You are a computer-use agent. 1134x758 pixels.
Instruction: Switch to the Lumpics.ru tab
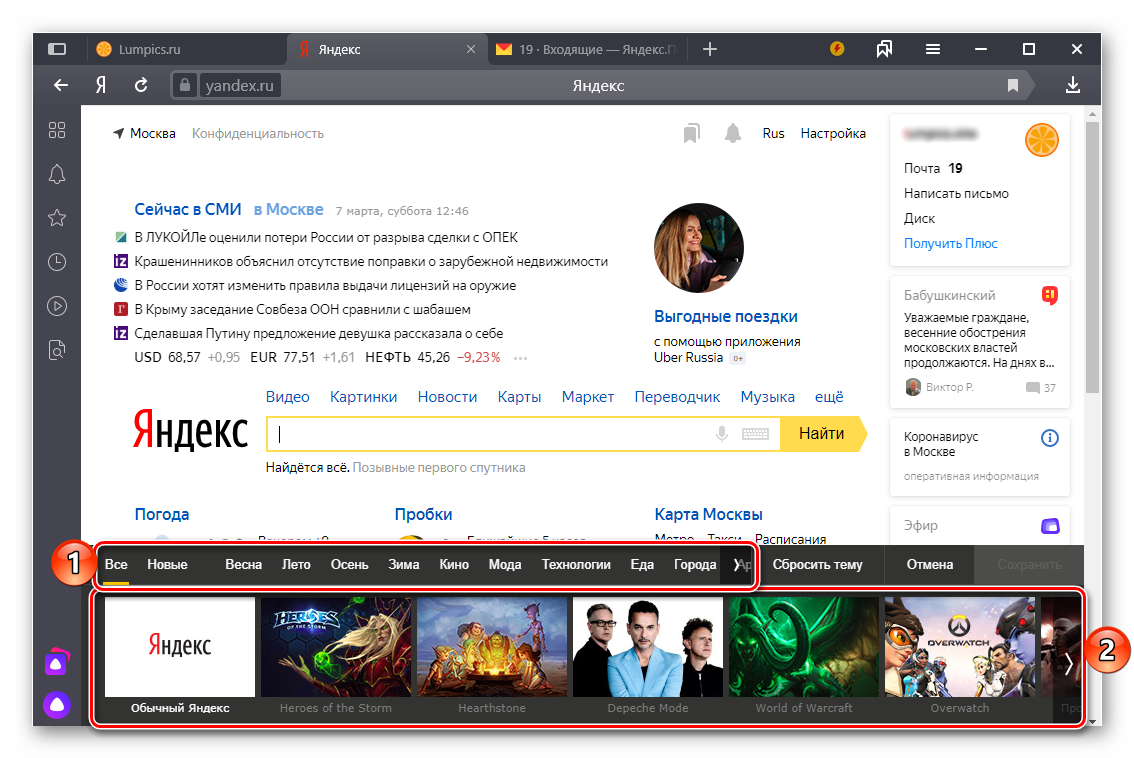188,49
